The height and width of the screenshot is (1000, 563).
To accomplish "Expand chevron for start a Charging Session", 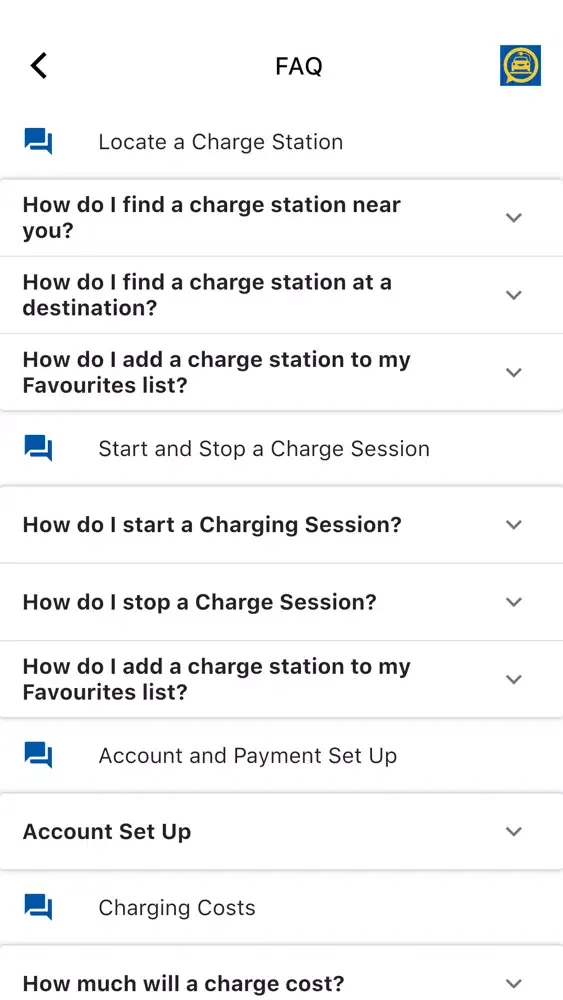I will click(x=514, y=524).
